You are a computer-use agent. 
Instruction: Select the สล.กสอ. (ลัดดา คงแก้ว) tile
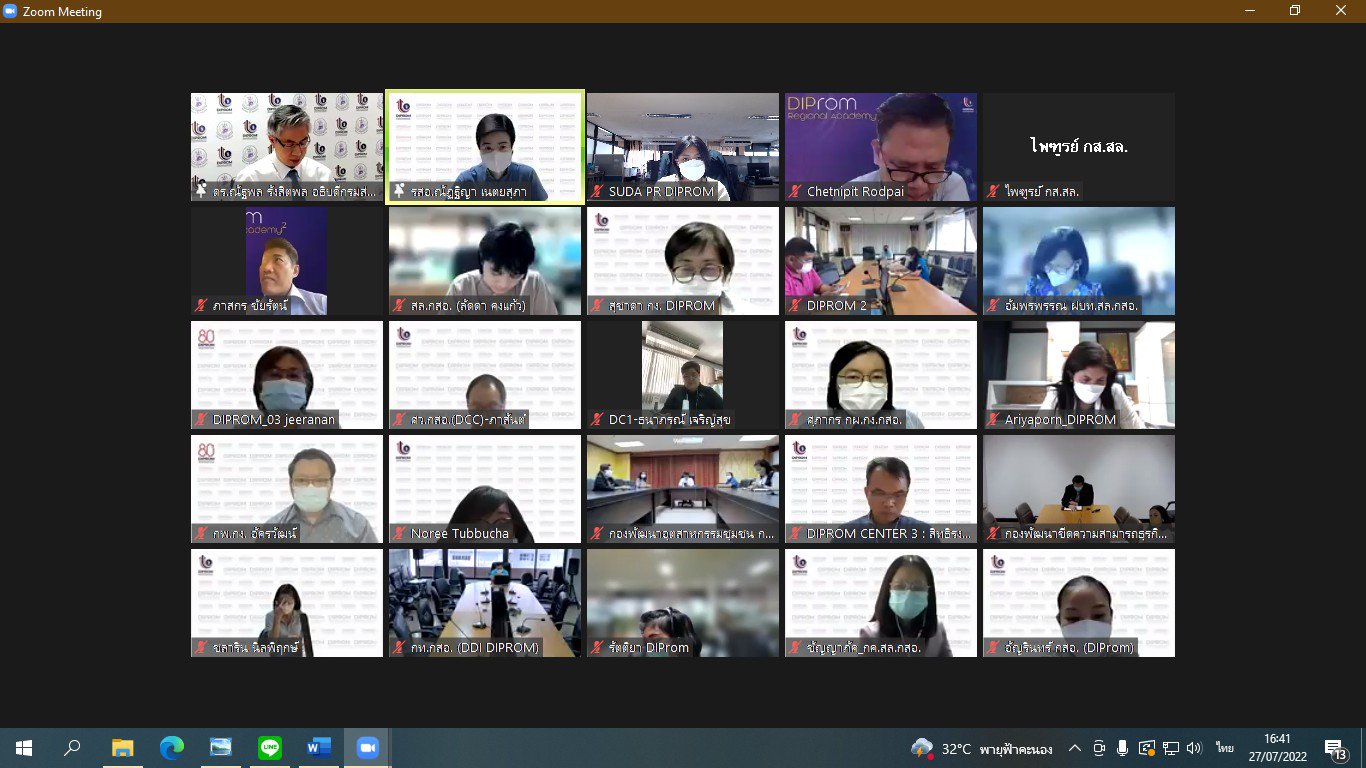tap(485, 261)
